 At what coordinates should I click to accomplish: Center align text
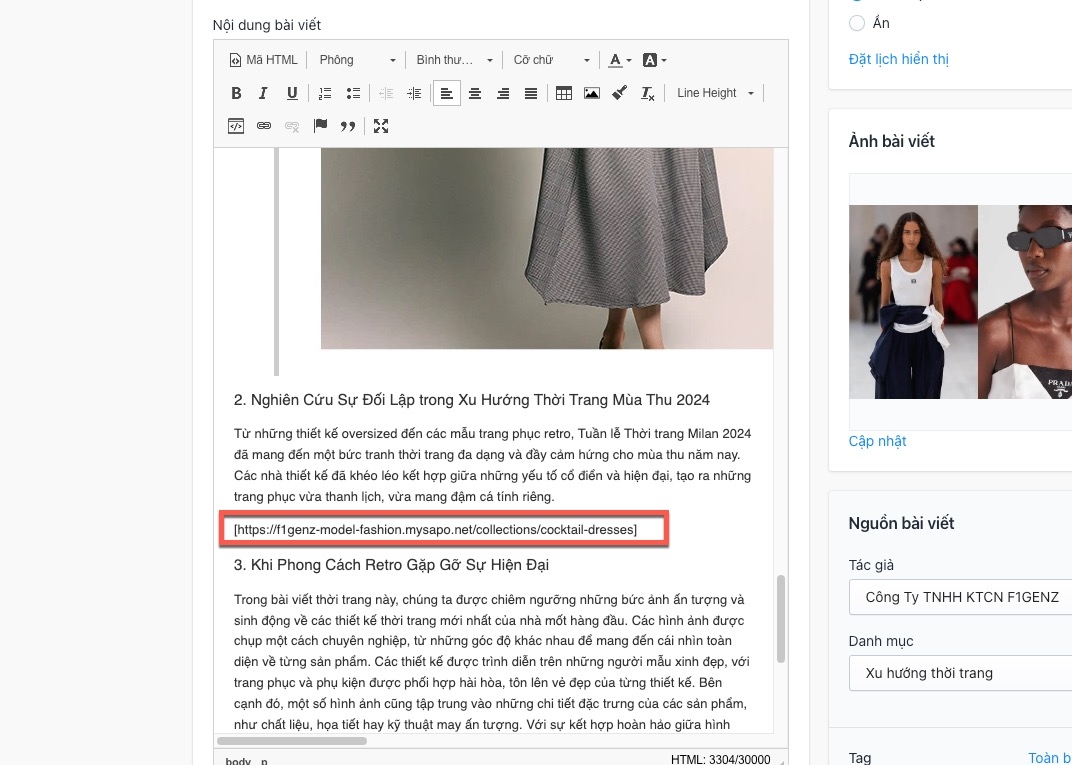pyautogui.click(x=475, y=93)
